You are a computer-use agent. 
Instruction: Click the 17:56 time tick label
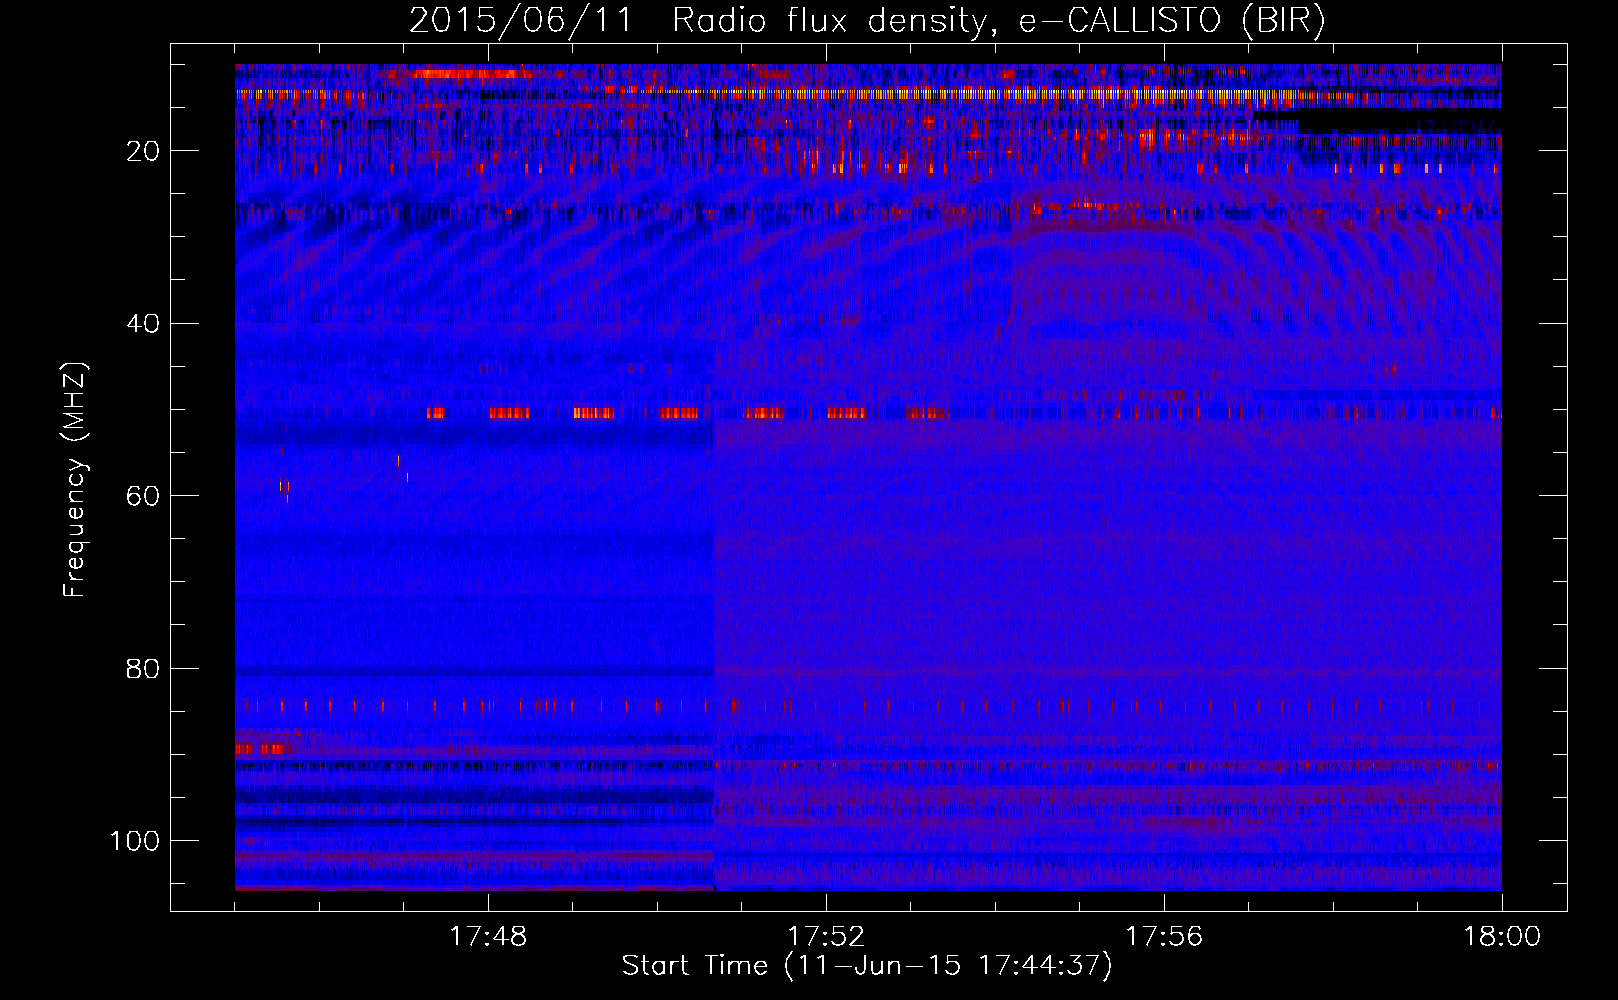(x=1164, y=937)
